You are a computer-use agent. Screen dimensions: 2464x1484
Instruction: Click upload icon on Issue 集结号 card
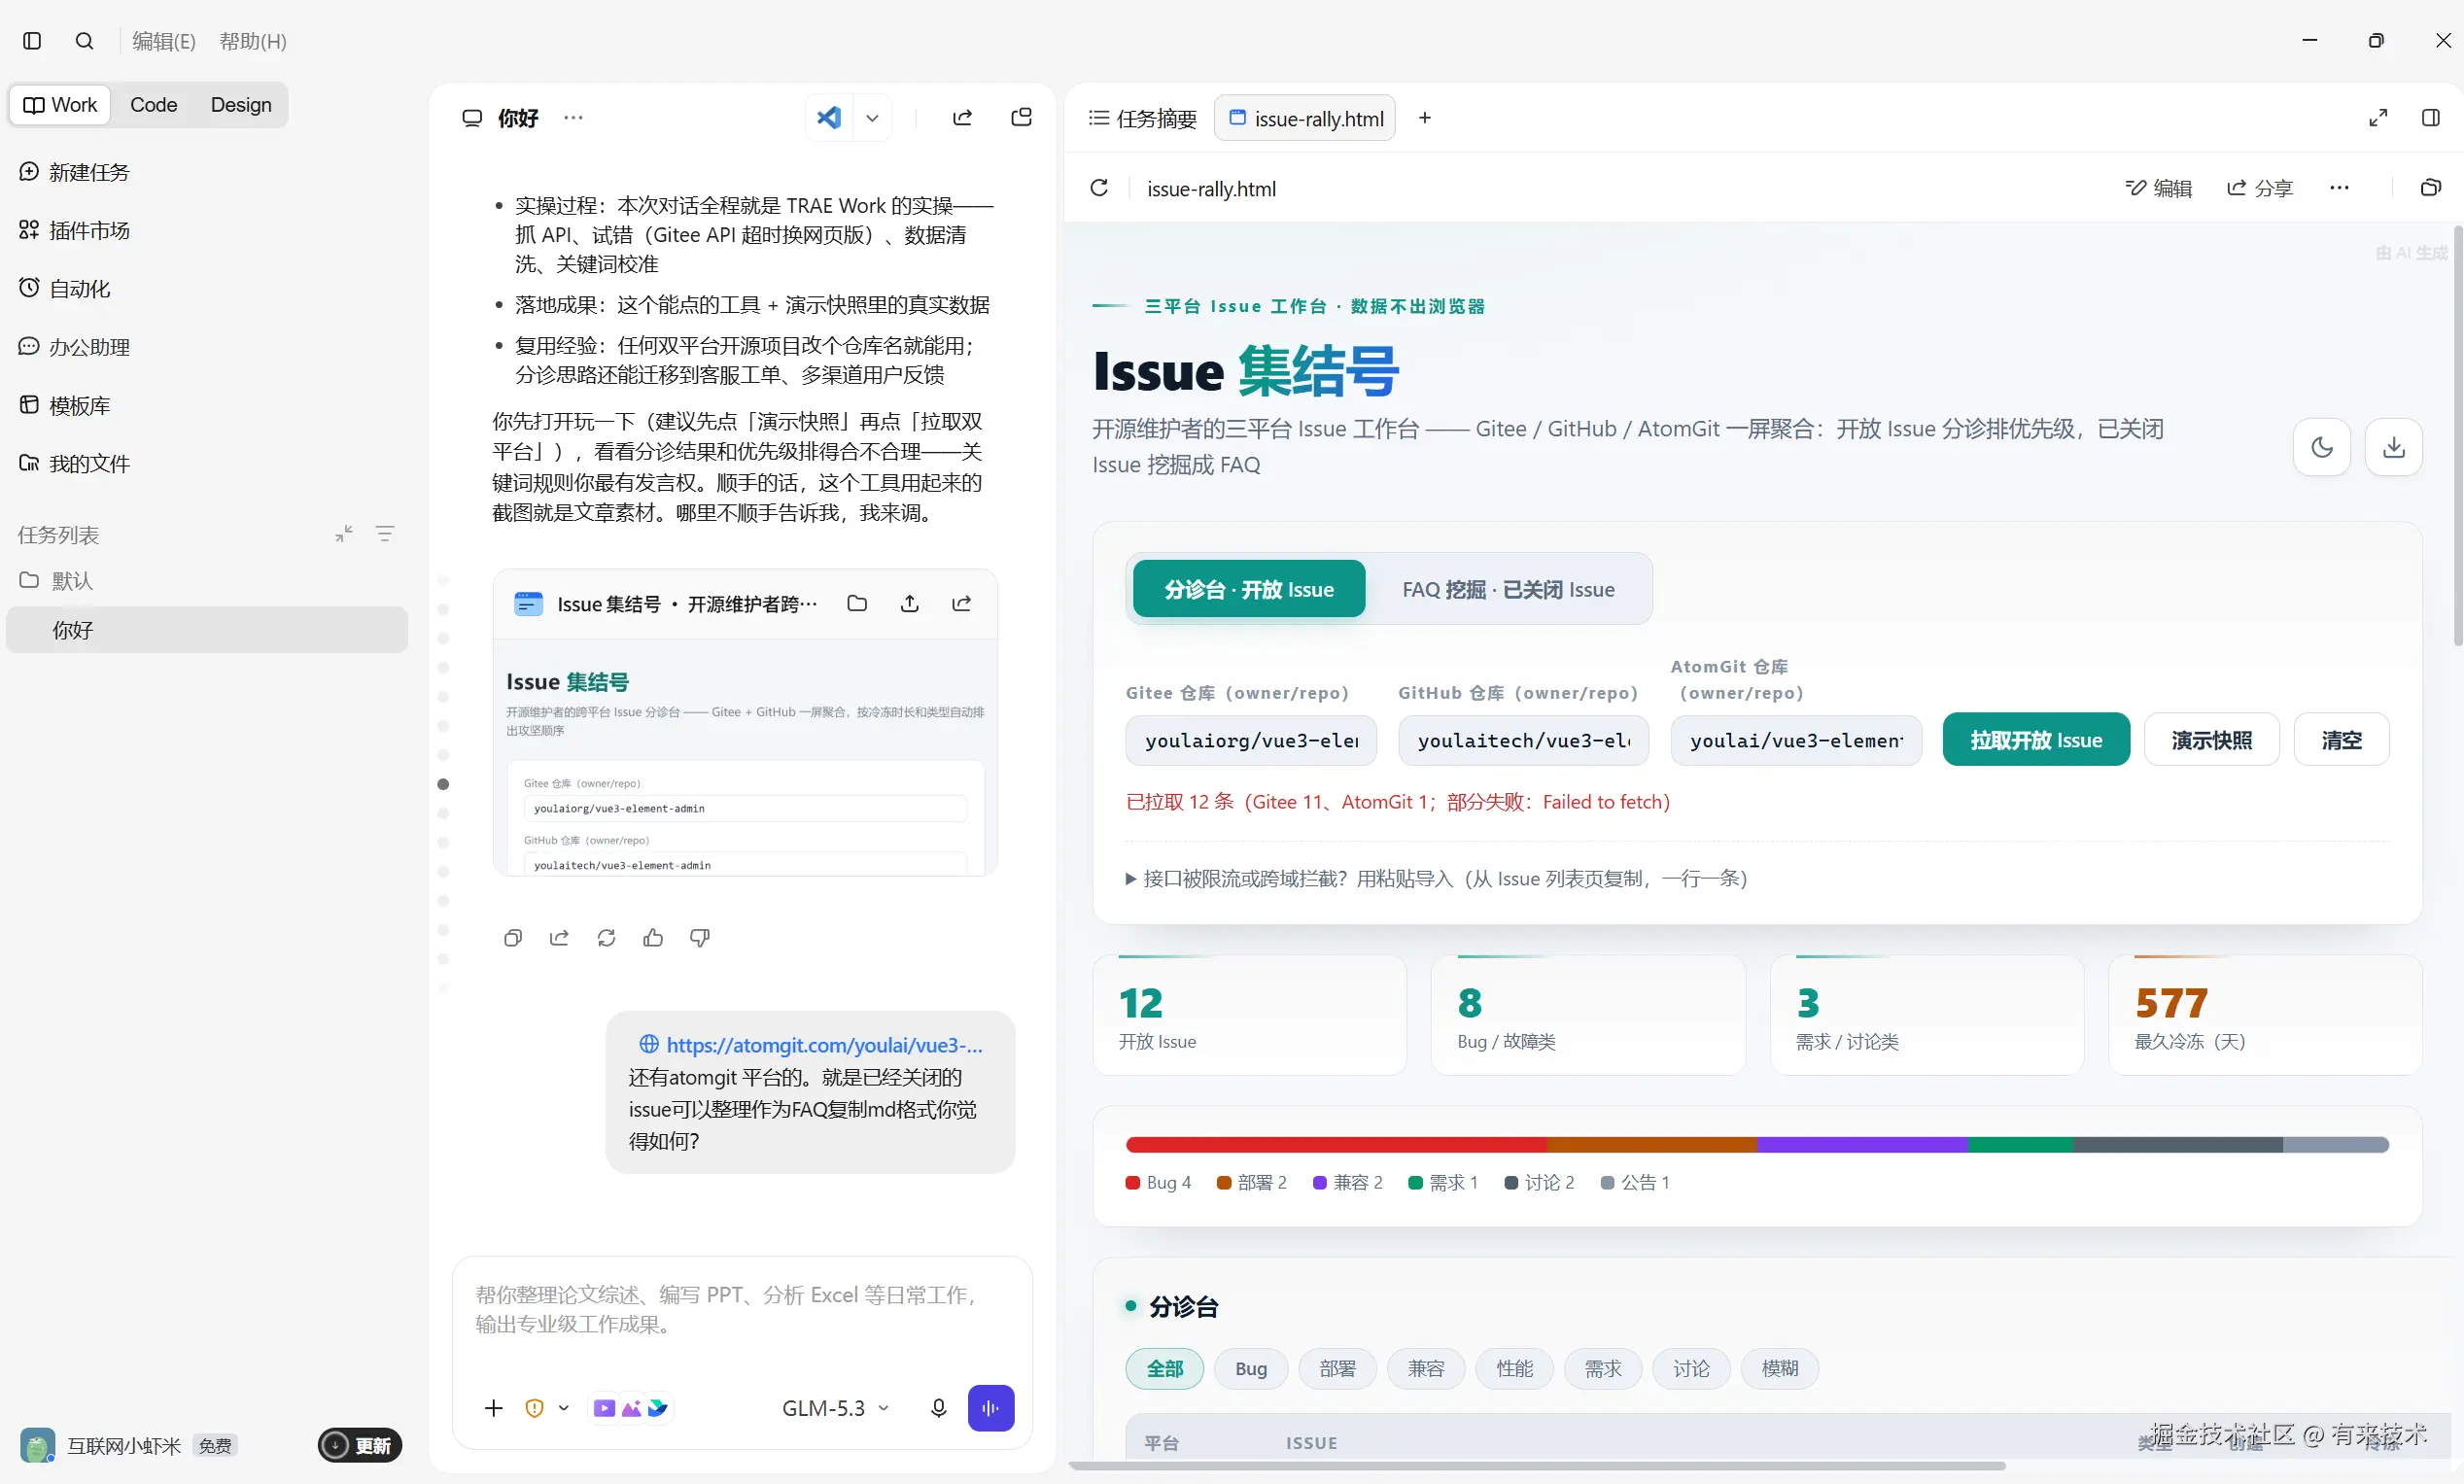click(910, 603)
